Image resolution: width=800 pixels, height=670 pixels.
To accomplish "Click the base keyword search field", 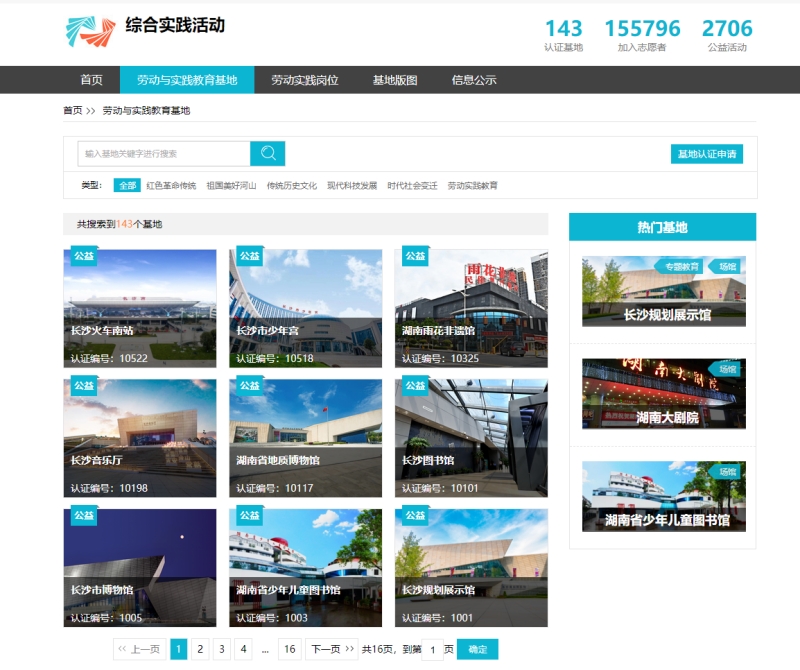I will point(164,153).
